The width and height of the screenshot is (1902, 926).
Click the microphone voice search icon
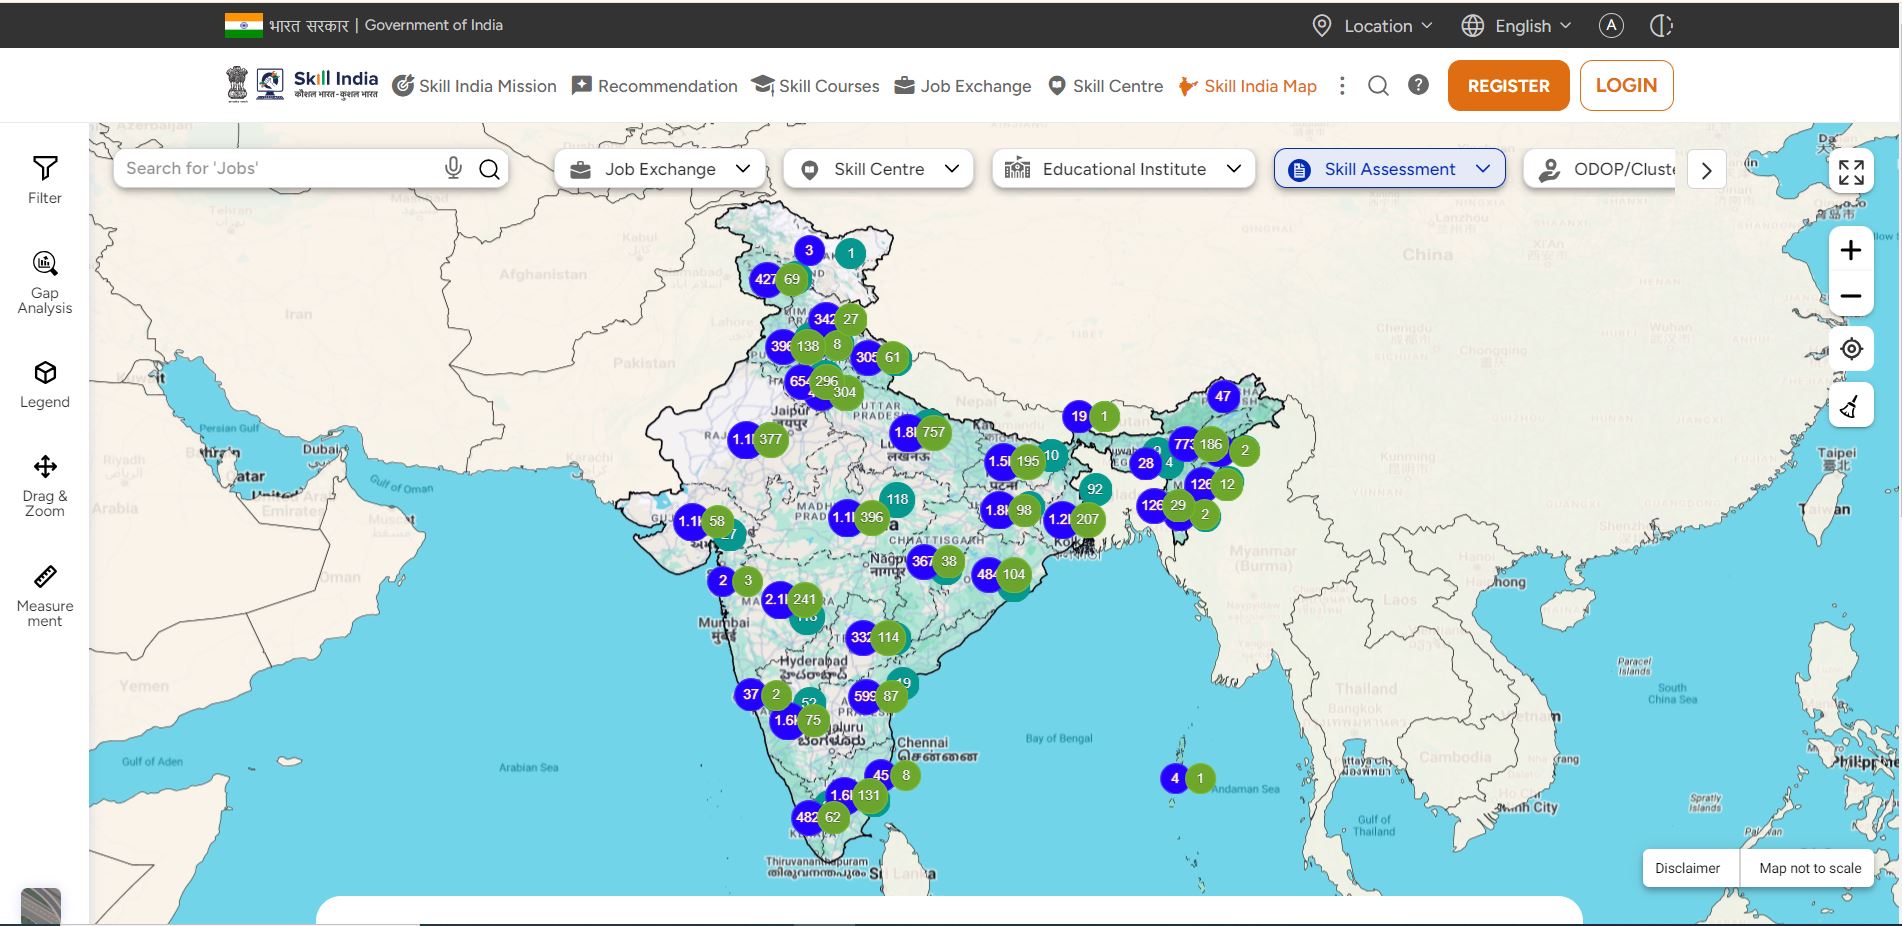pyautogui.click(x=453, y=169)
